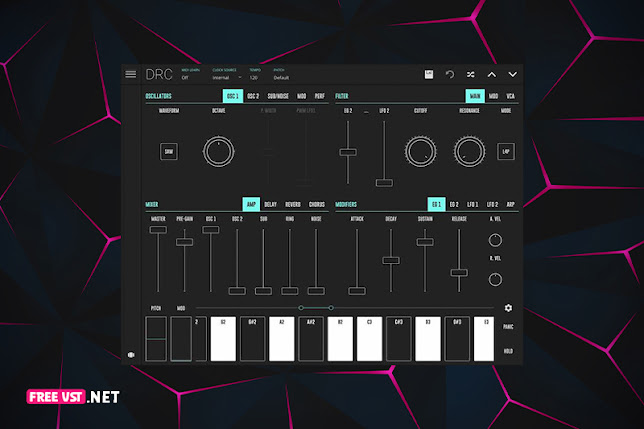Click the filter LFO 2 slider handle
Viewport: 644px width, 429px height.
pos(384,183)
